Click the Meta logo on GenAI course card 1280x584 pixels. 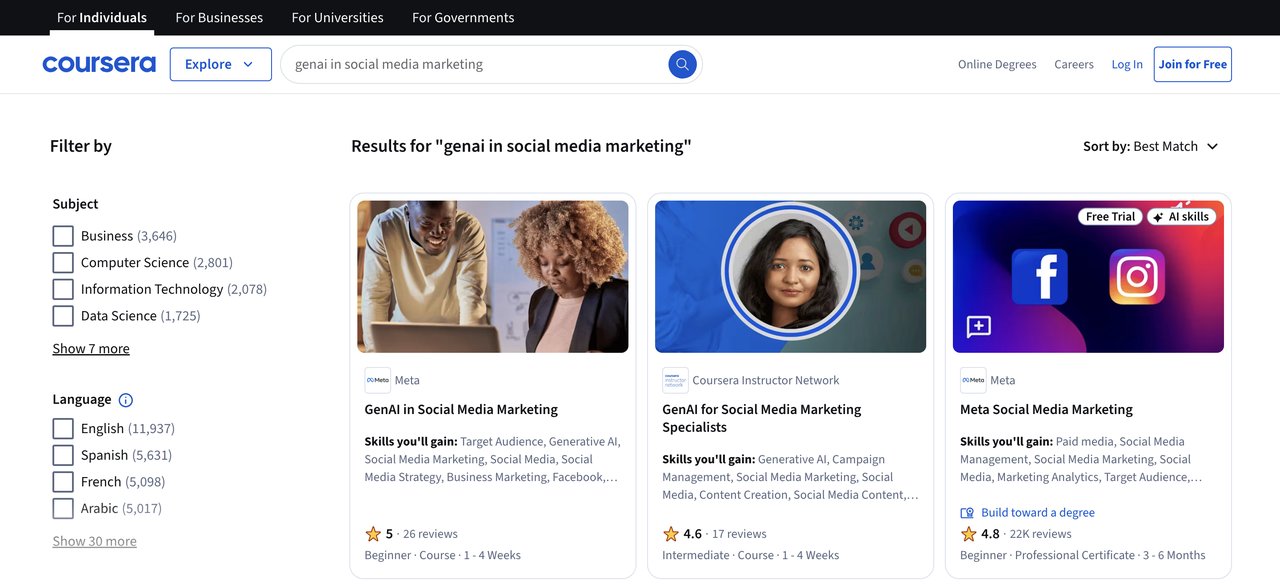377,380
